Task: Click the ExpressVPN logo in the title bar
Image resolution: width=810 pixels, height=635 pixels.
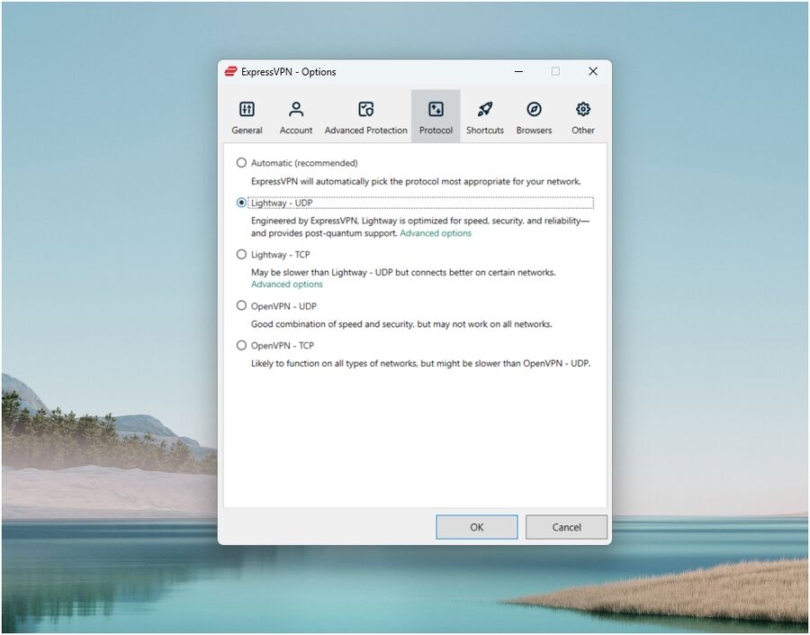Action: click(x=231, y=71)
